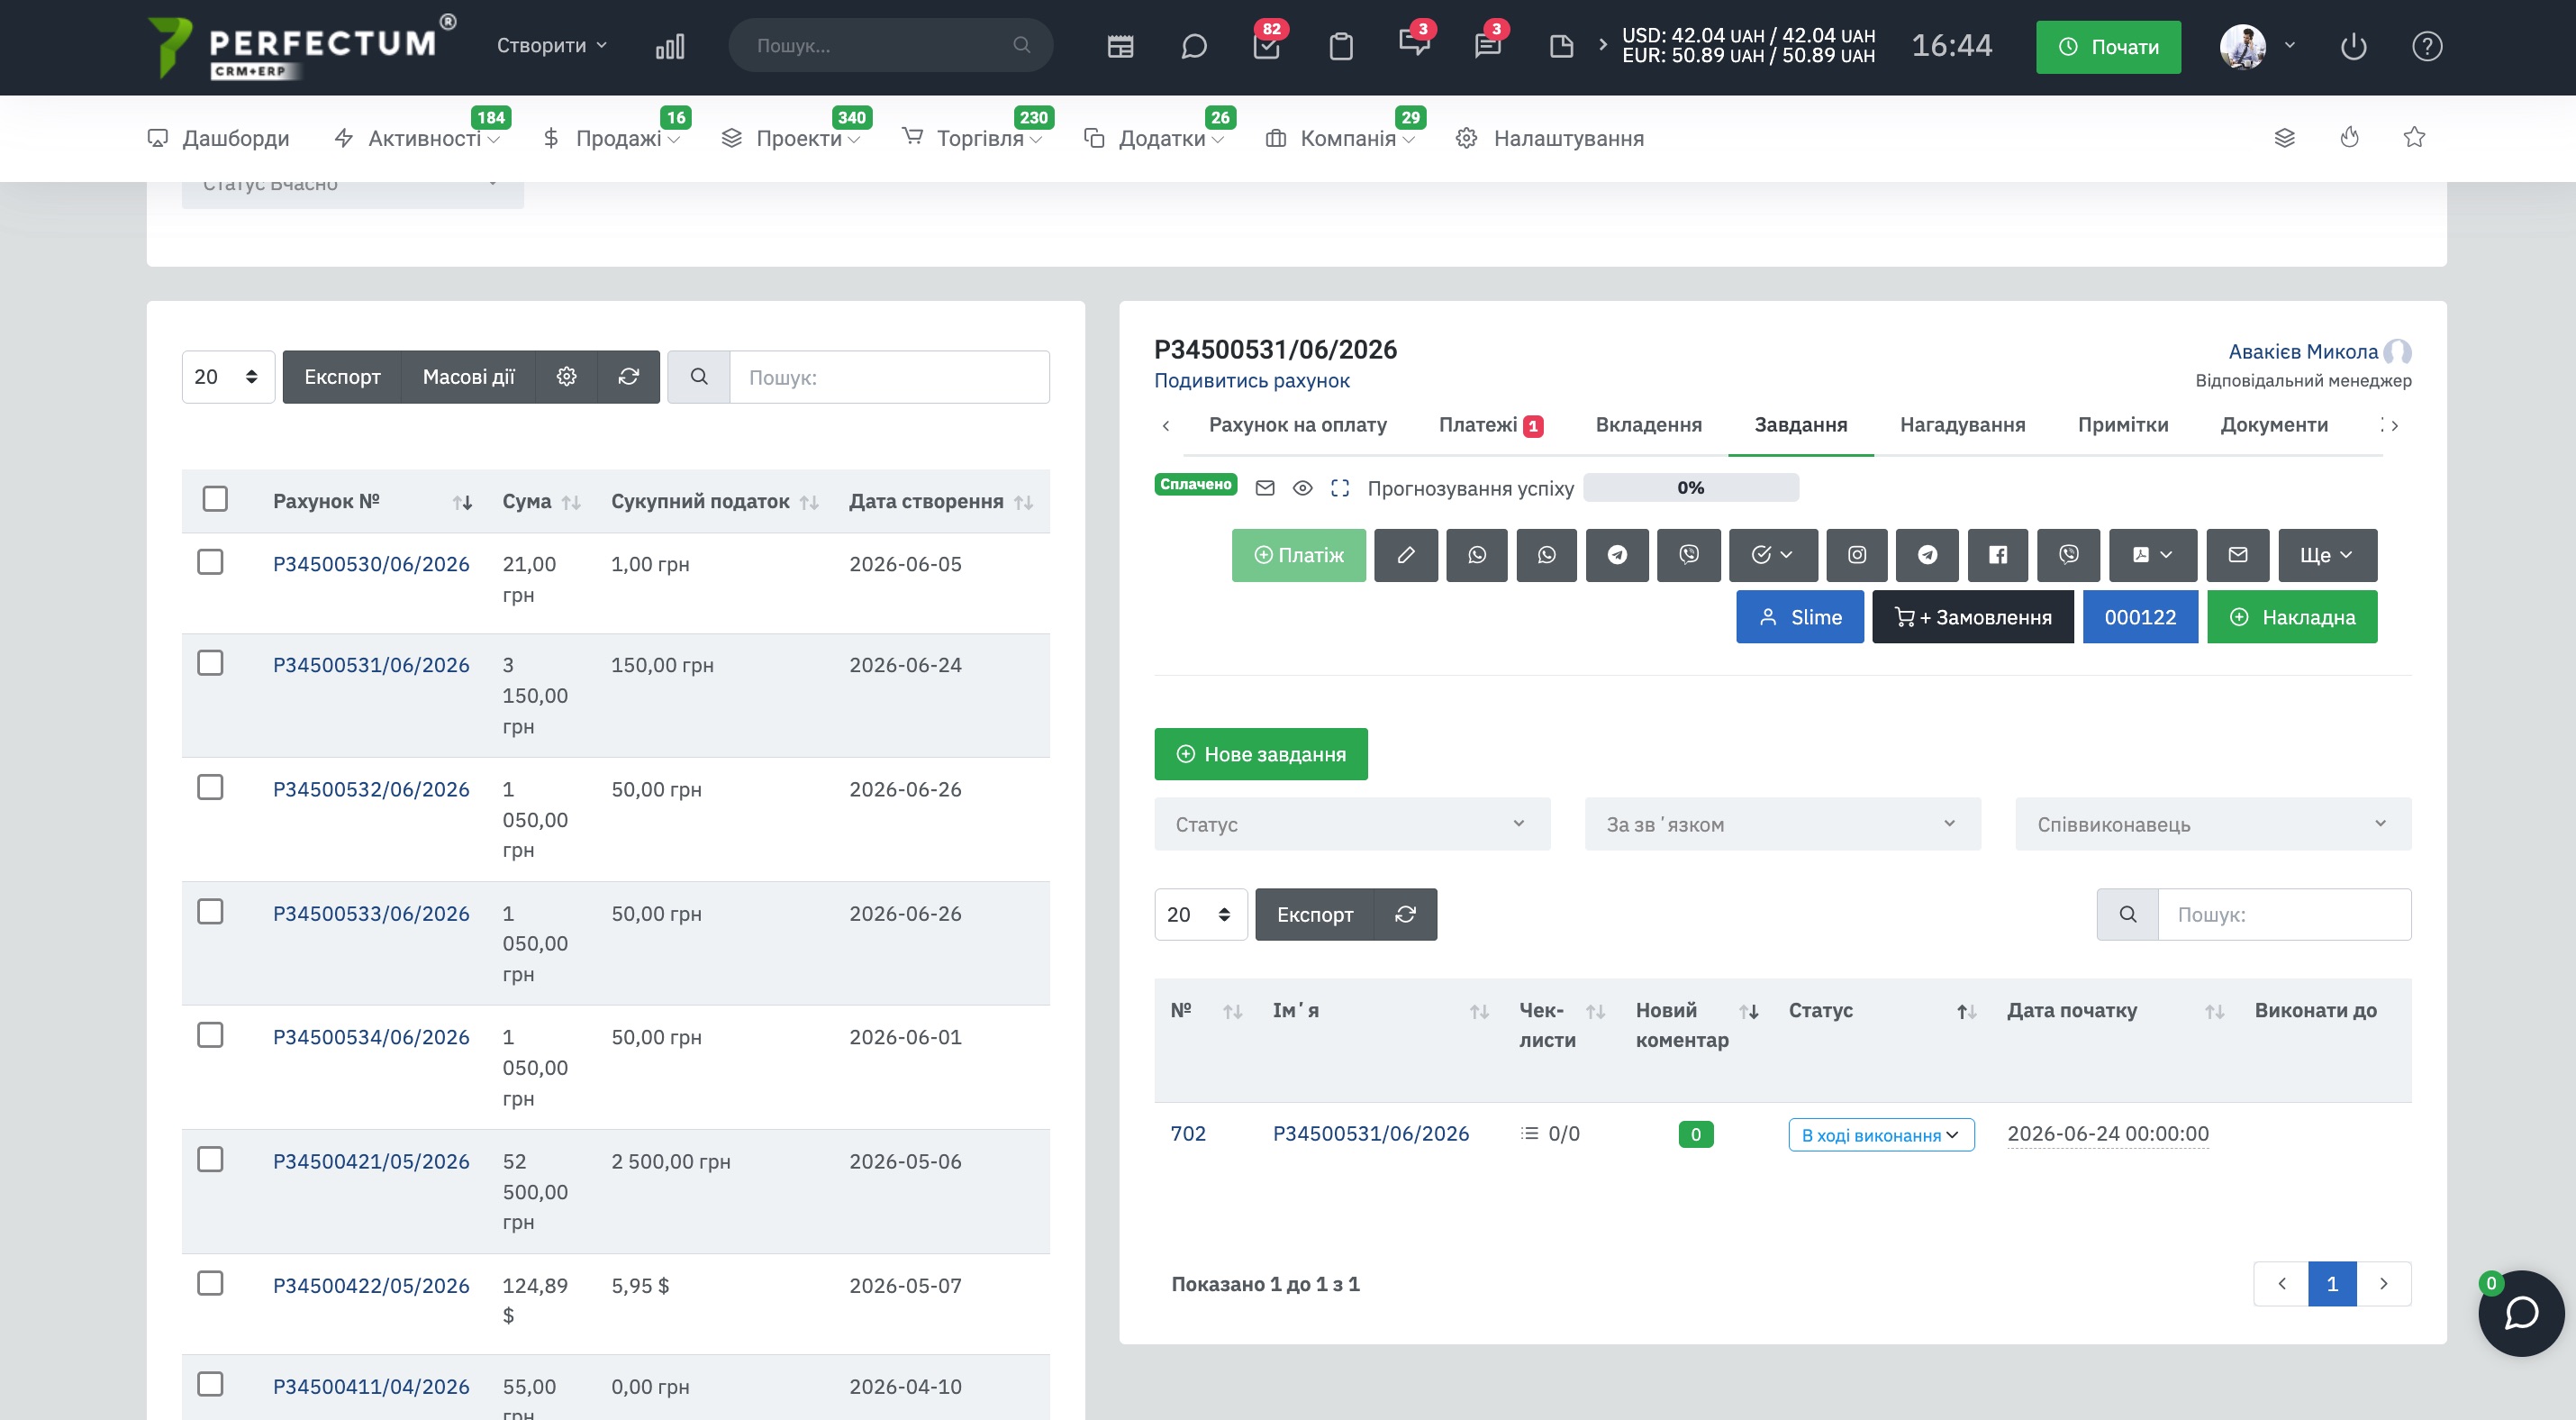Click the Facebook icon button
This screenshot has height=1420, width=2576.
point(1997,555)
